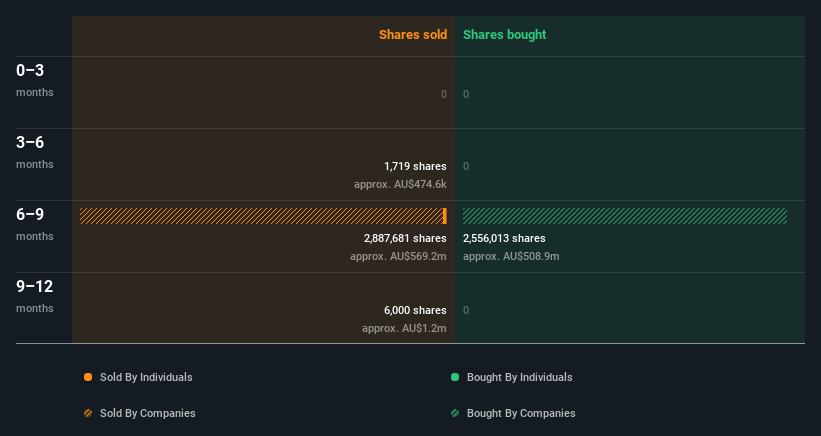This screenshot has height=436, width=821.
Task: Click the 0 shares sold value in 0–3 months
Action: (x=443, y=94)
